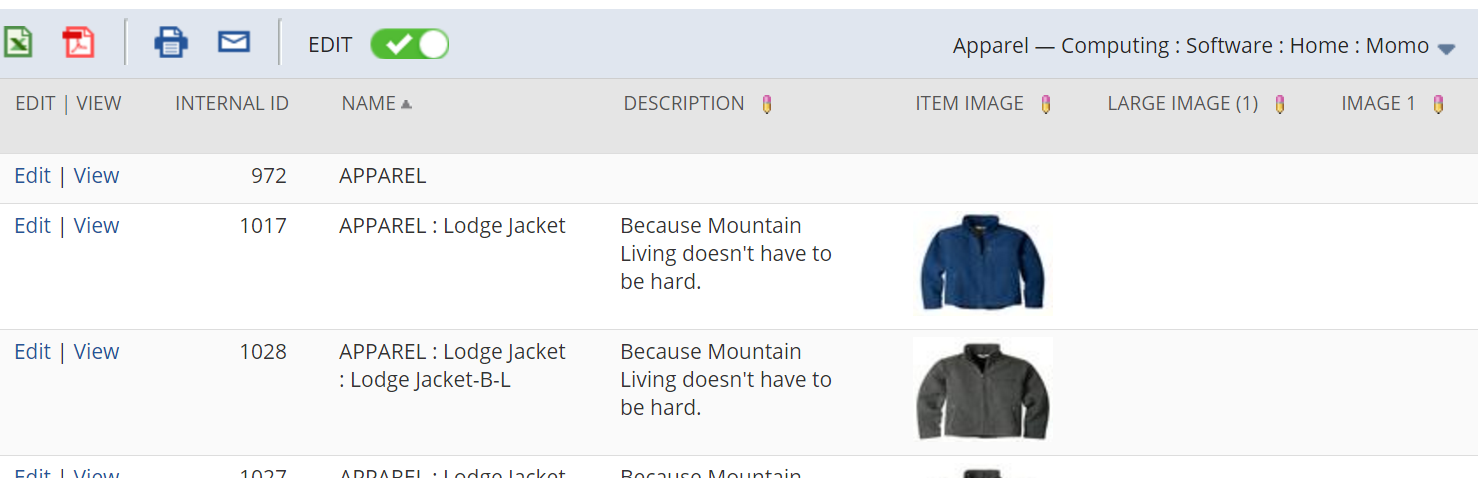Edit the Lodge Jacket-B-L item 1028
The width and height of the screenshot is (1478, 478).
click(32, 352)
